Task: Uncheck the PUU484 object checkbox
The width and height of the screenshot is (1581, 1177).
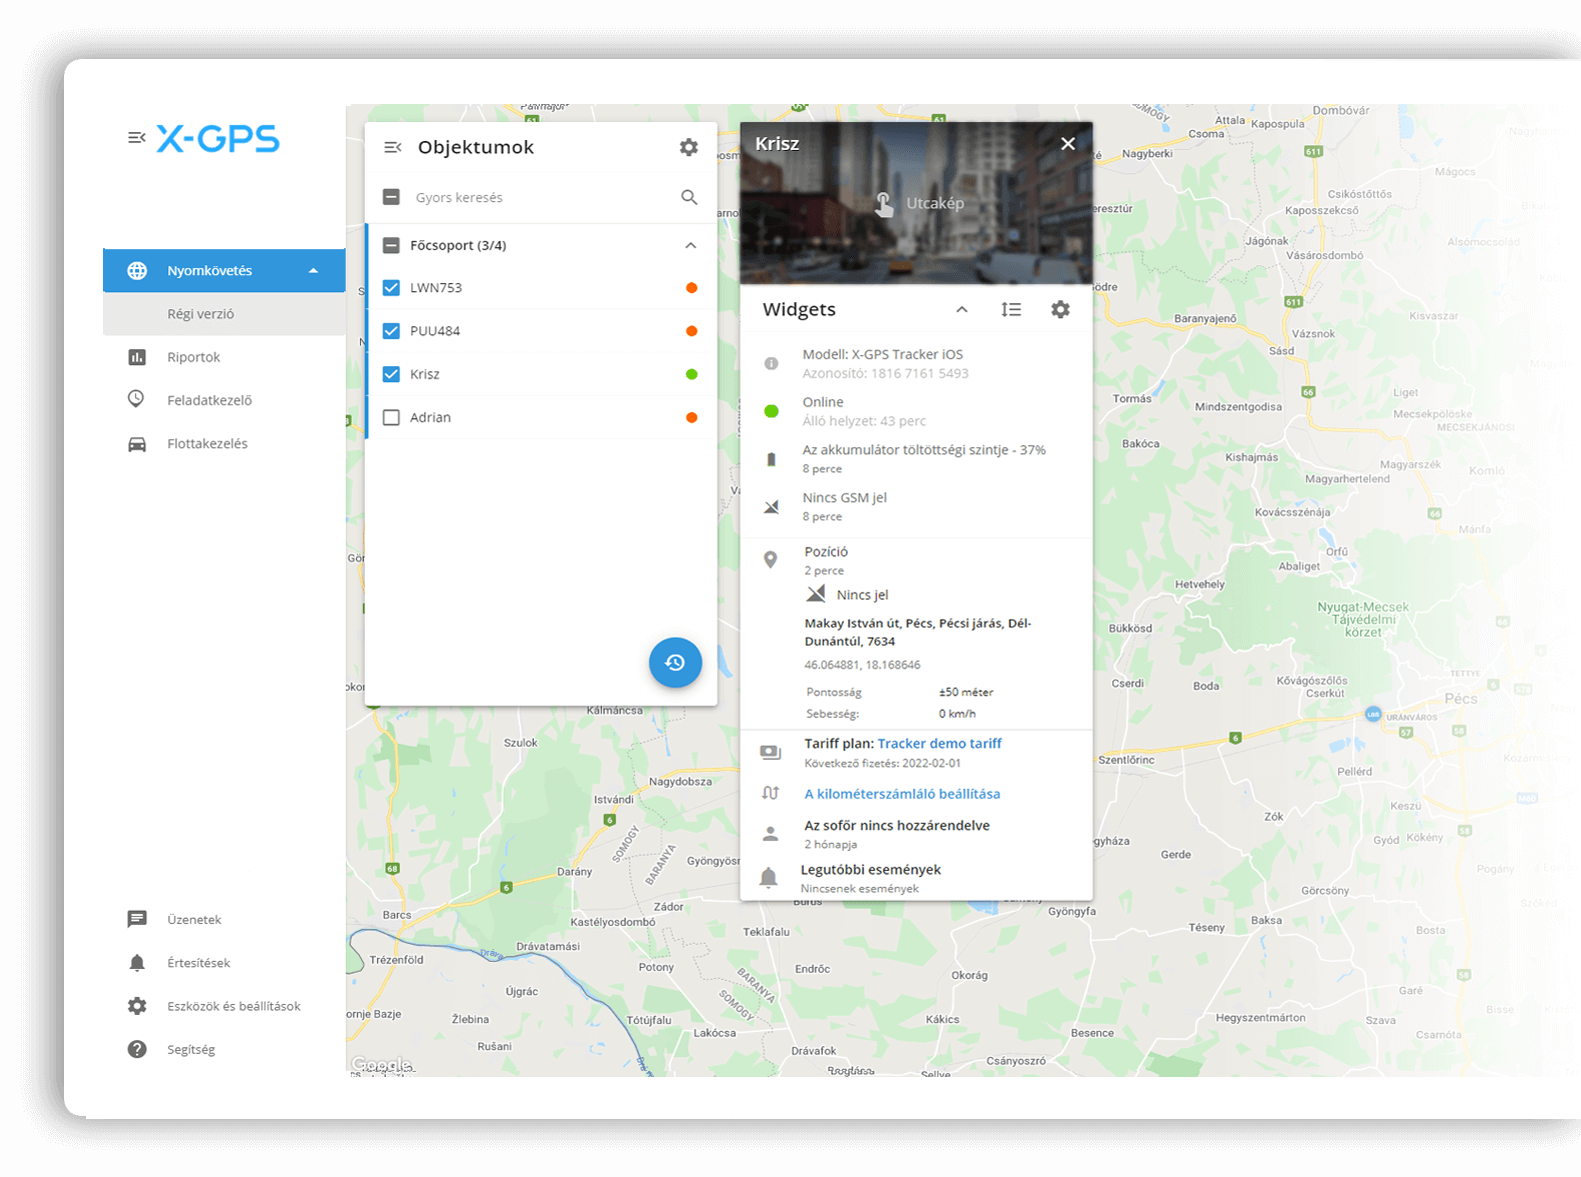Action: pos(391,331)
